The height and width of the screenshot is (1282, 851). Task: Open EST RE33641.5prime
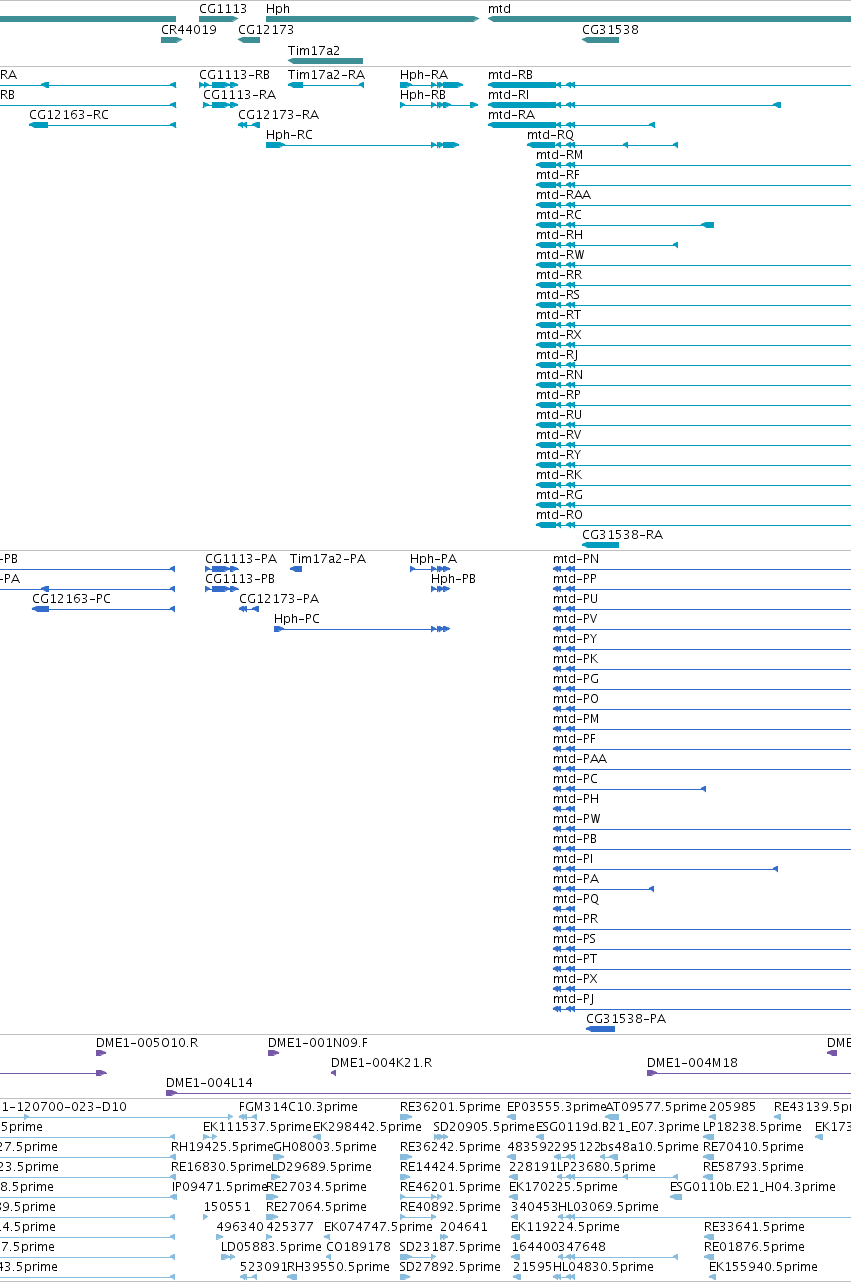(x=754, y=1226)
